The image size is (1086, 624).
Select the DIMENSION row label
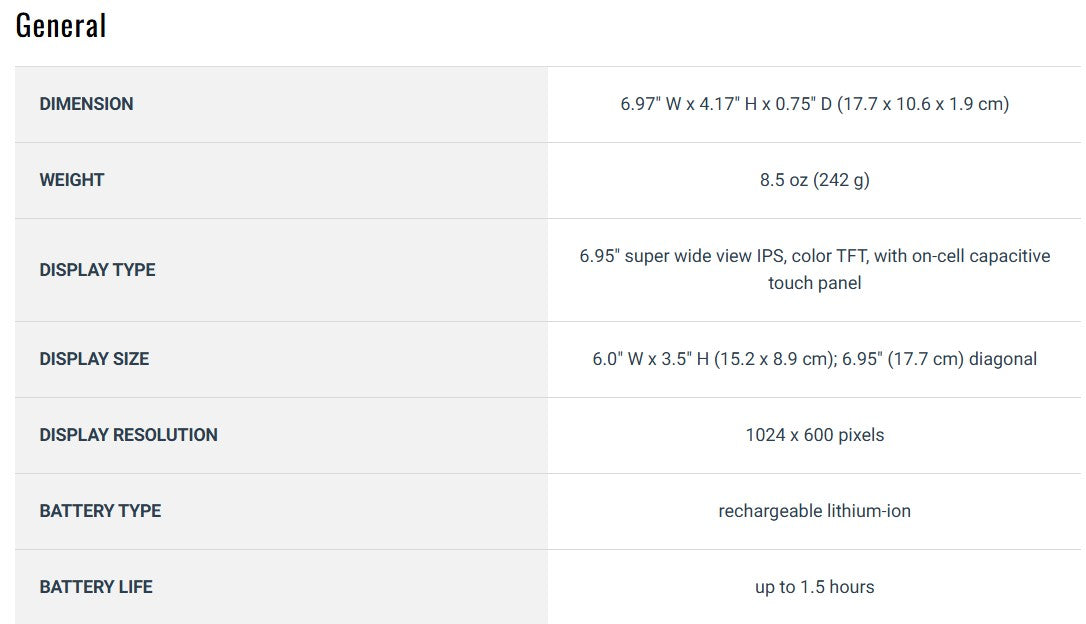click(x=87, y=104)
